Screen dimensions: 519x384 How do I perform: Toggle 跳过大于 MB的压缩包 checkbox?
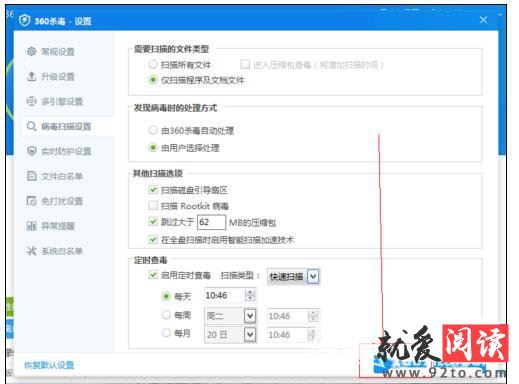[x=153, y=222]
